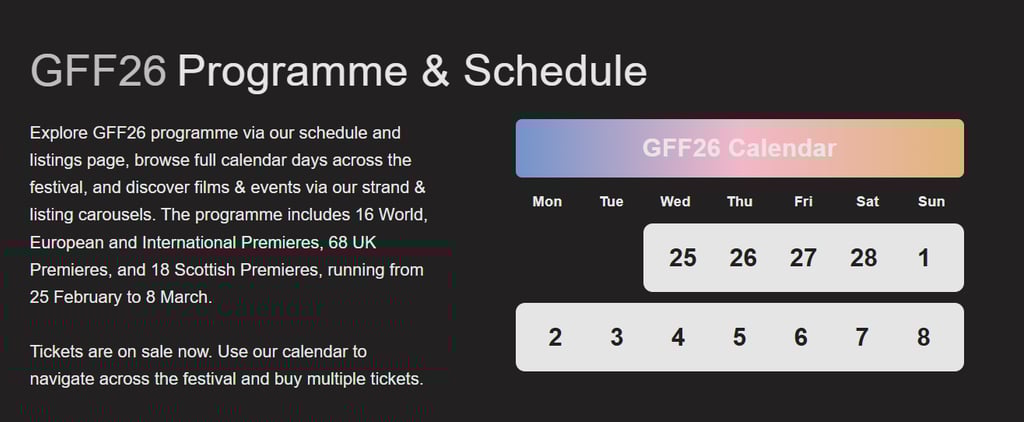Viewport: 1024px width, 422px height.
Task: Open closing day 8 March
Action: (923, 337)
